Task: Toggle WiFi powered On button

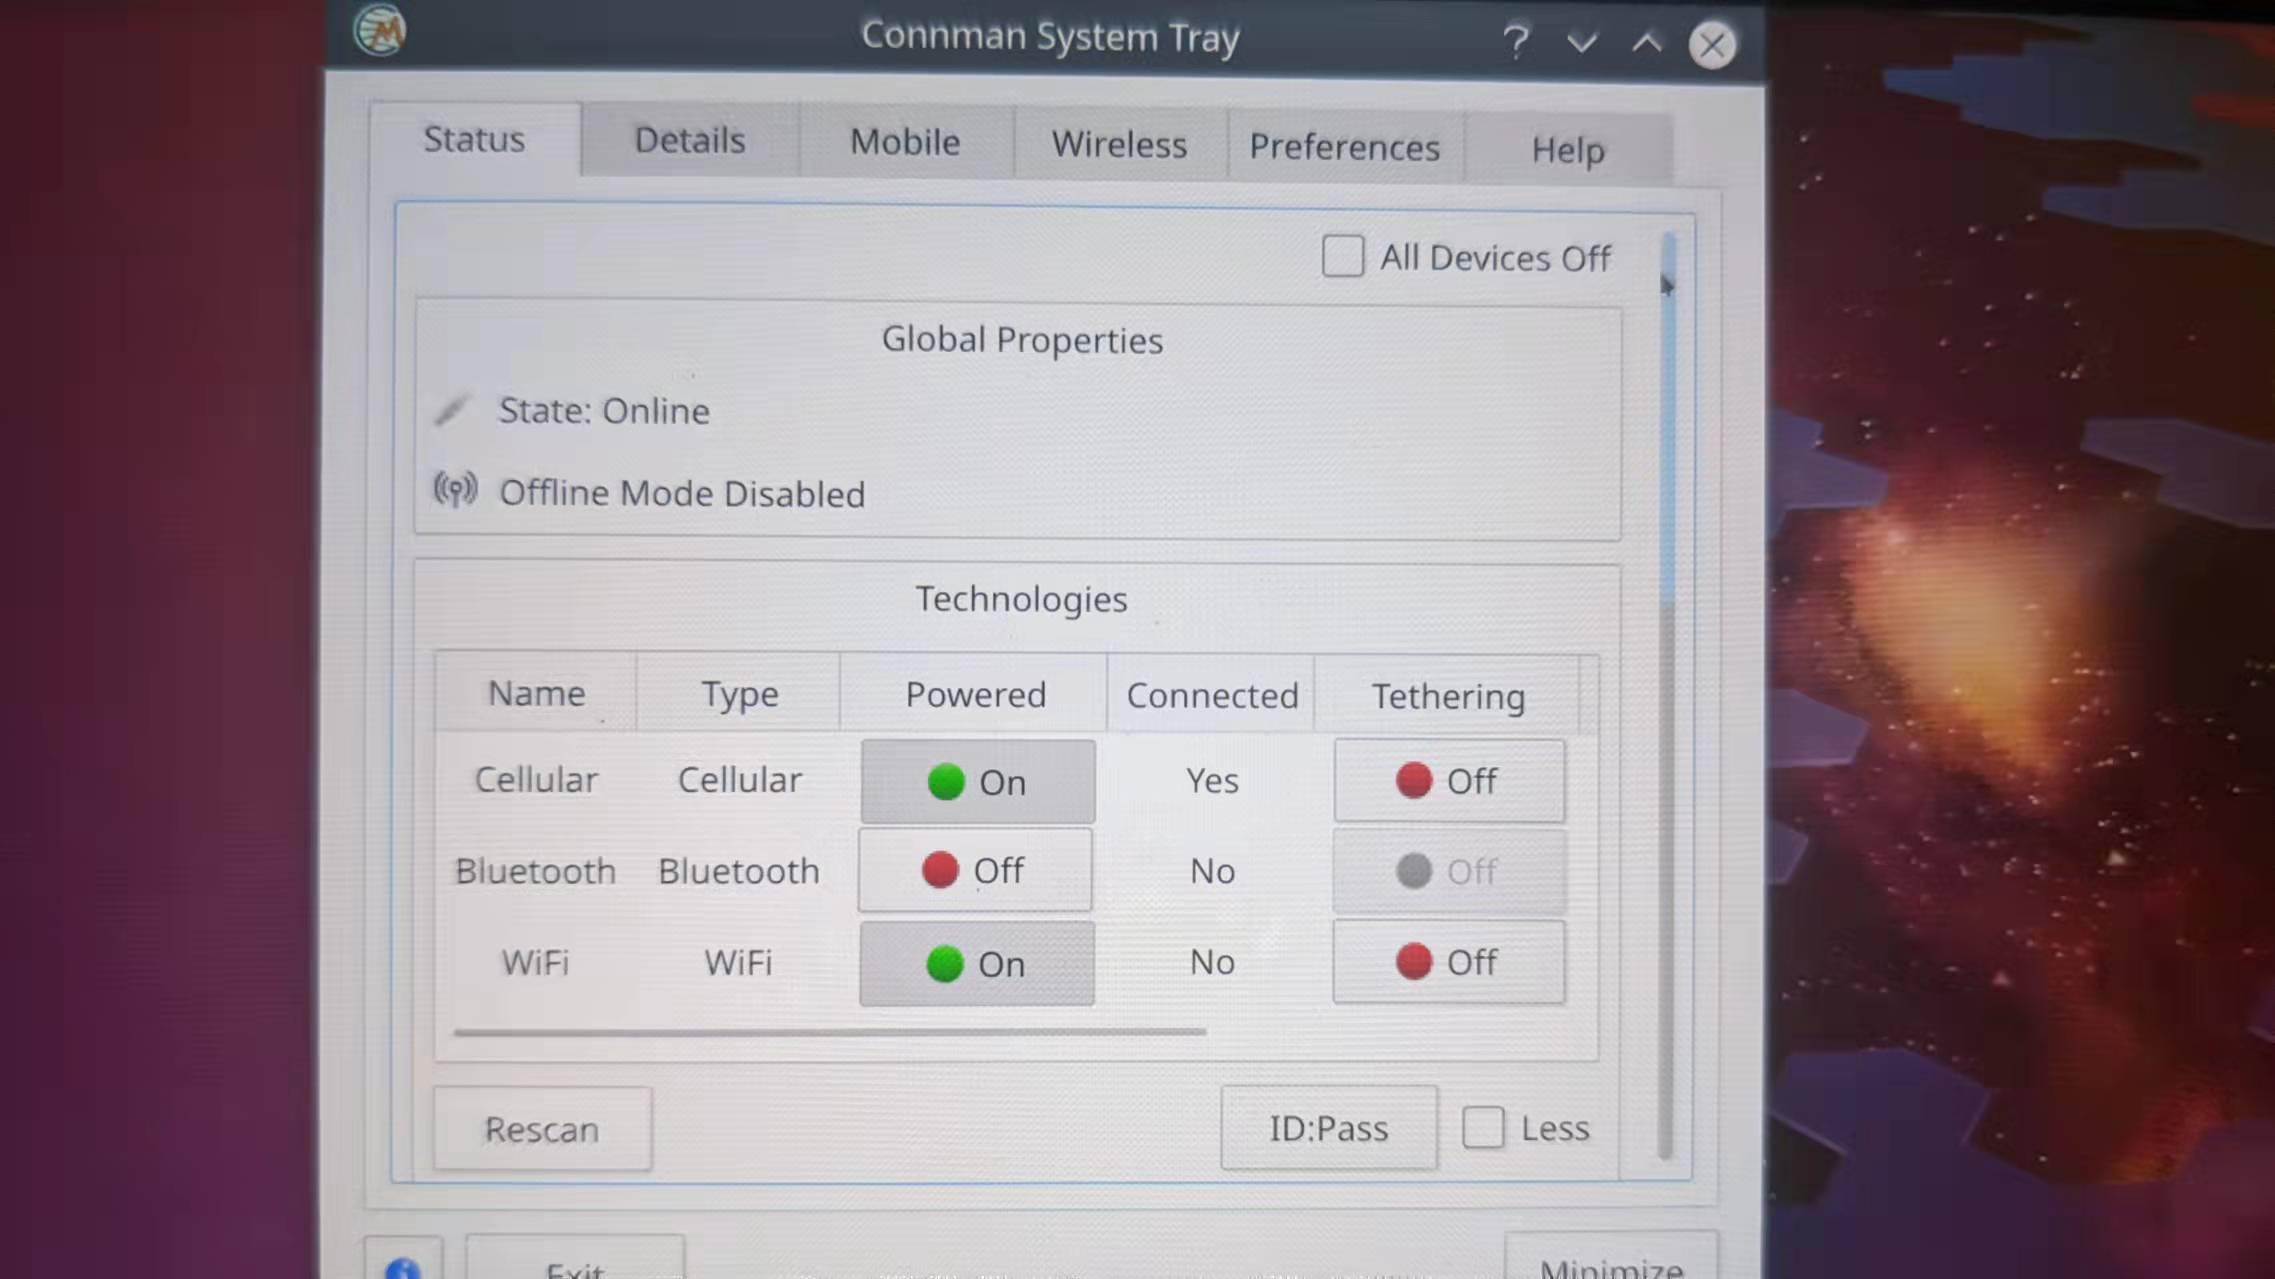Action: 977,963
